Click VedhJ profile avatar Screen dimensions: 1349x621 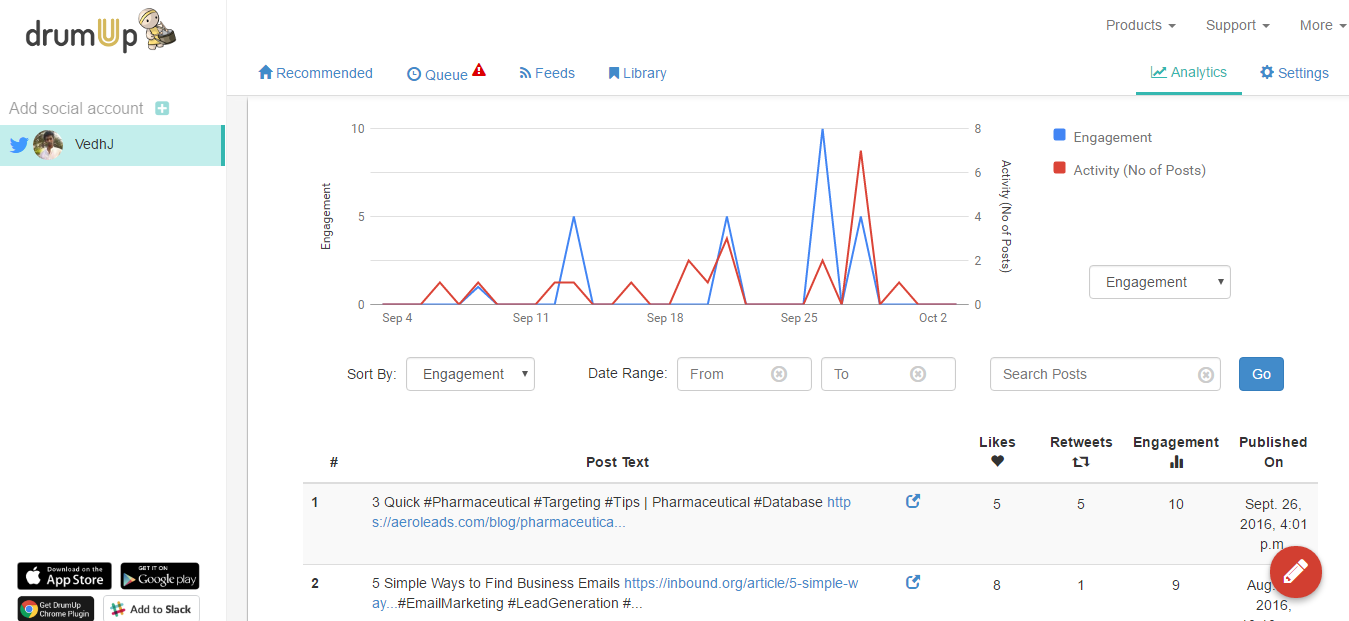48,145
